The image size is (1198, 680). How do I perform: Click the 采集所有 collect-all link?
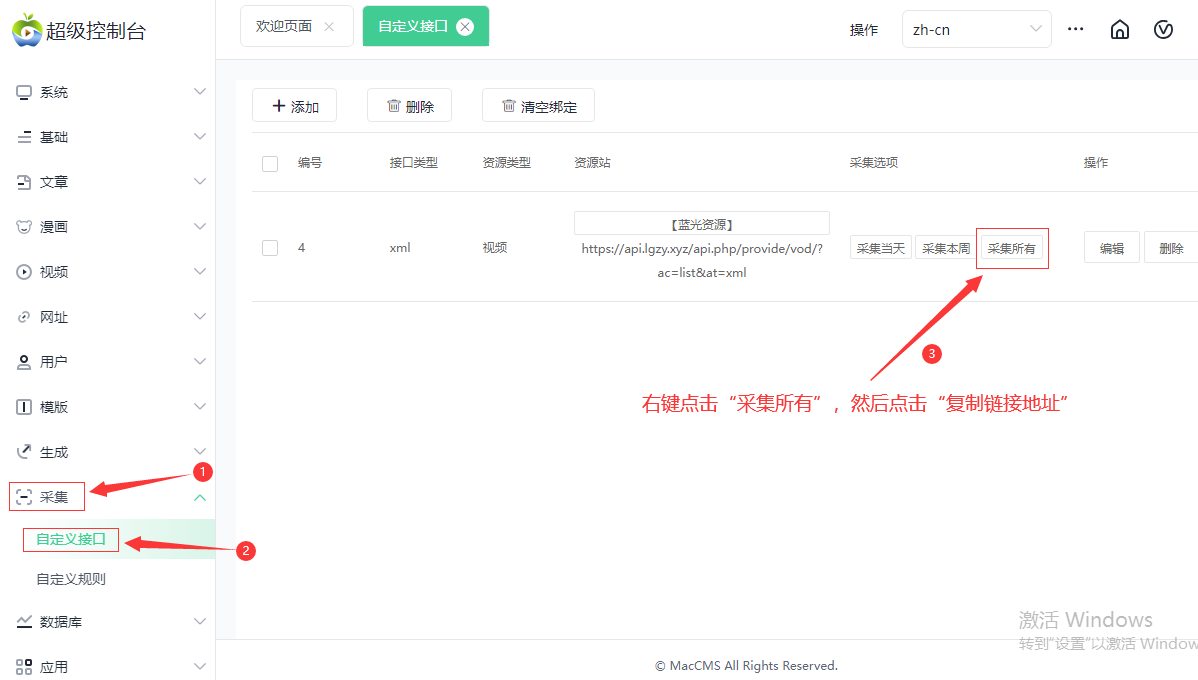click(x=1011, y=247)
